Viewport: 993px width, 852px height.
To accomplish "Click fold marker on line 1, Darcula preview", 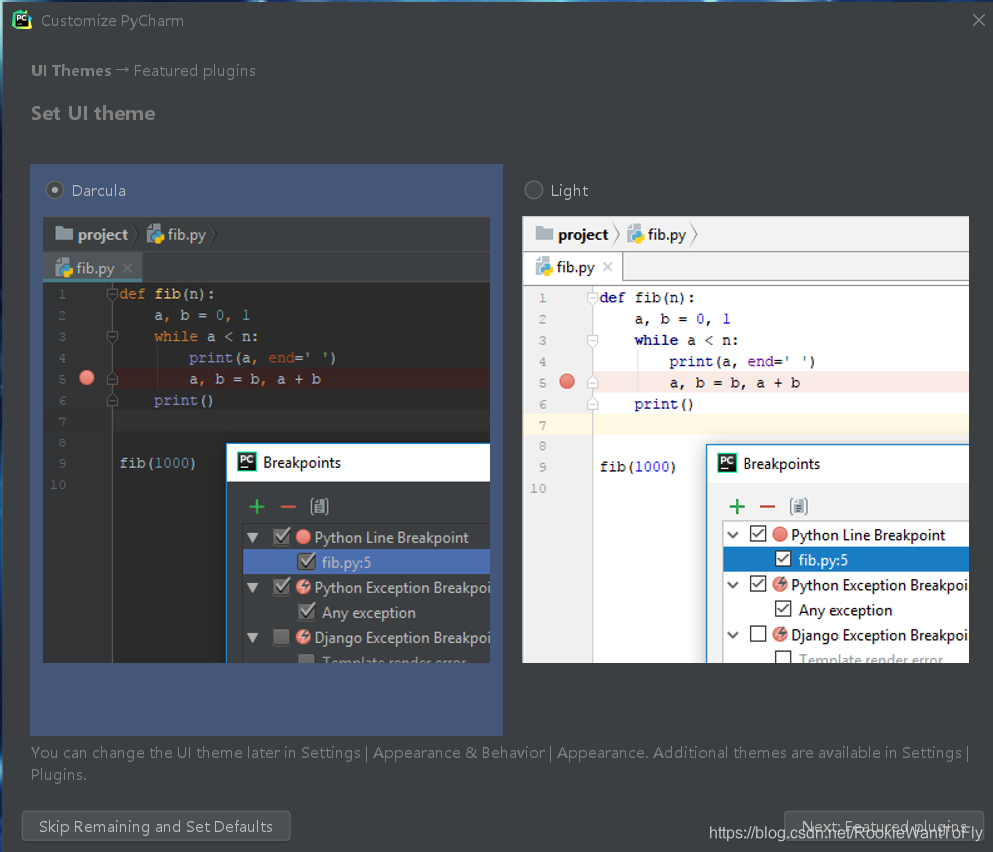I will coord(112,294).
